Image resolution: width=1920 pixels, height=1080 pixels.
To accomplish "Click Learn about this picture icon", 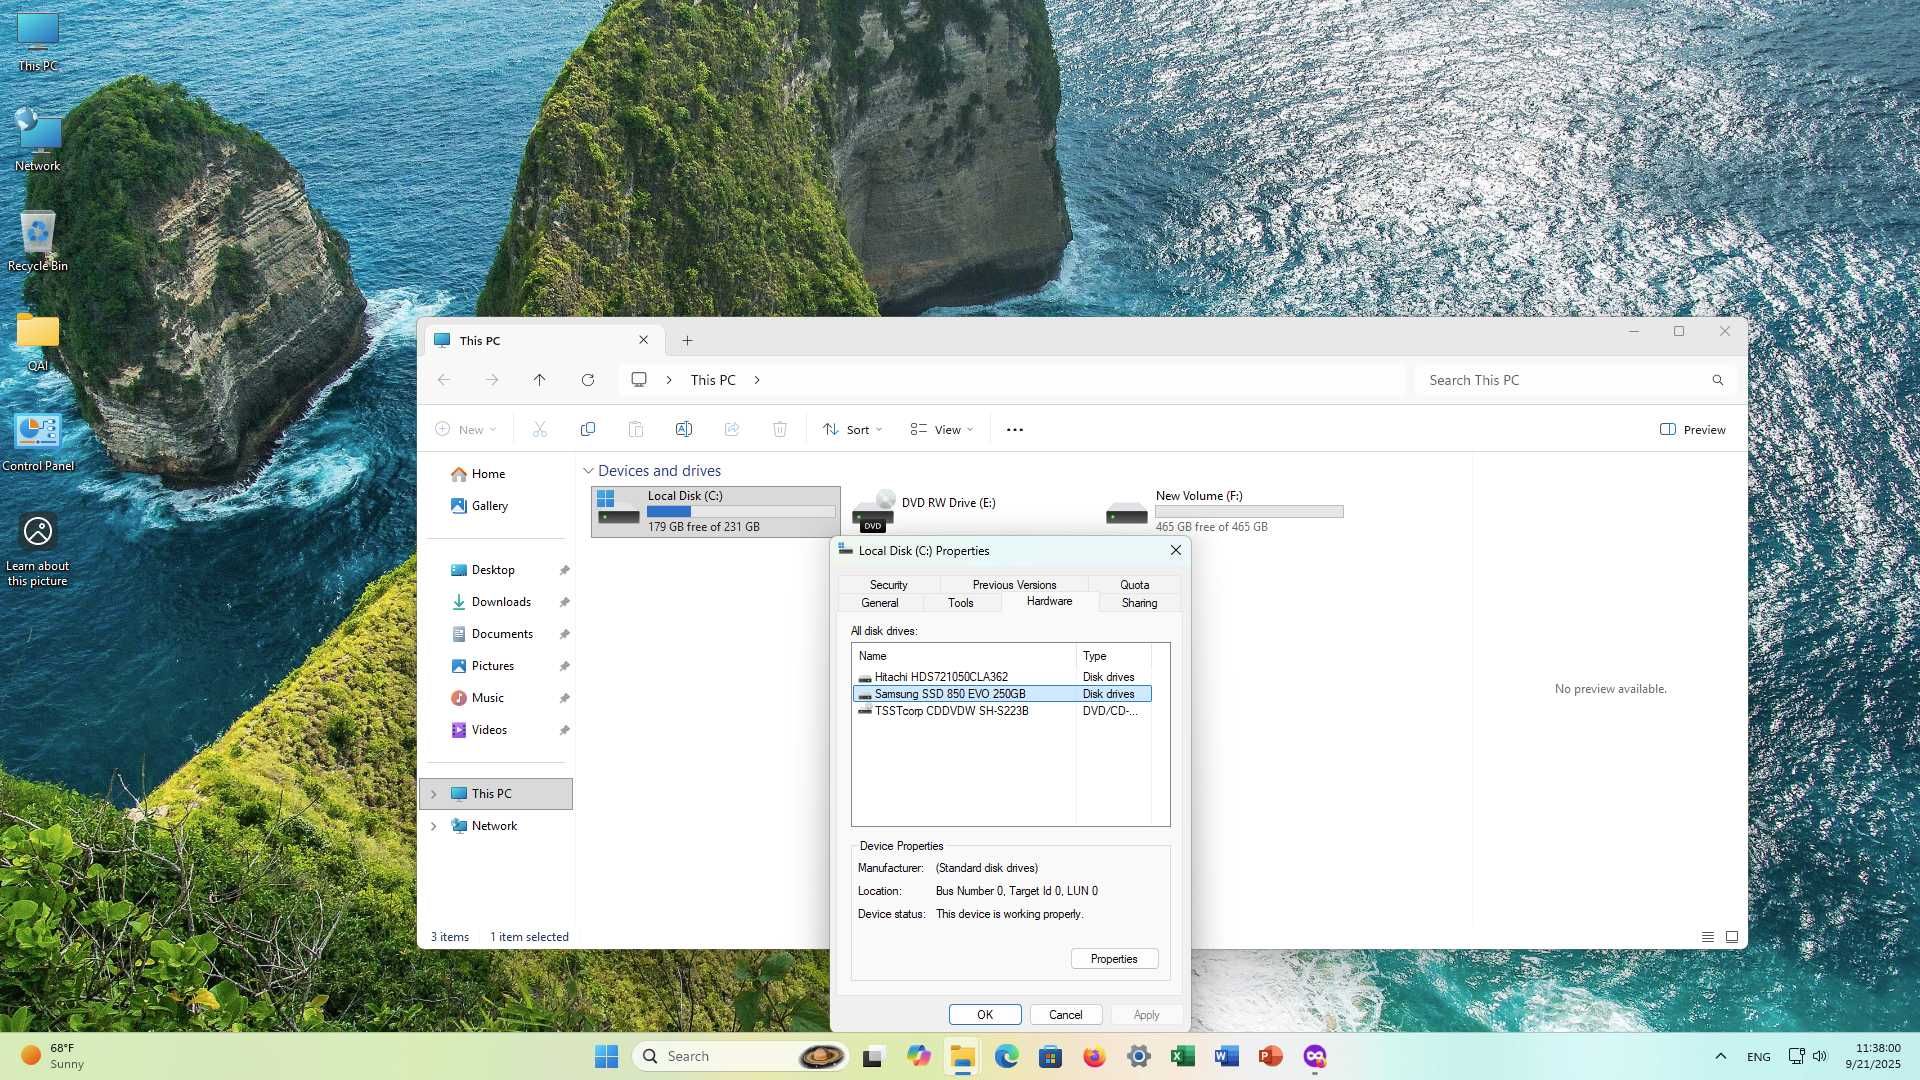I will pos(38,551).
